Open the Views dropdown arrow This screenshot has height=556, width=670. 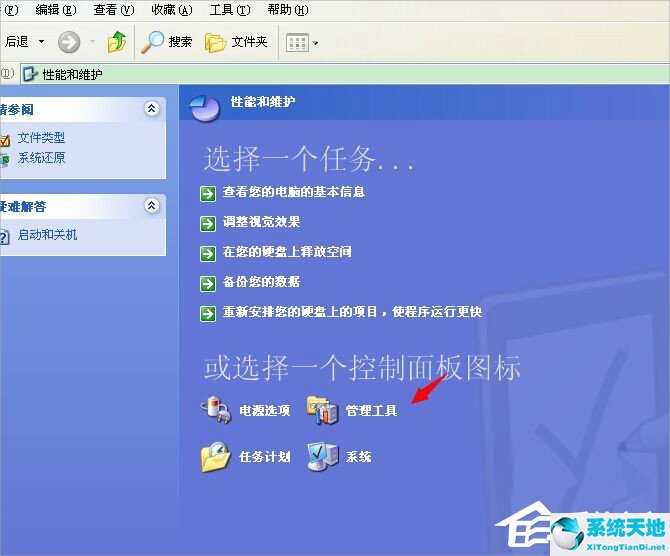(x=315, y=43)
